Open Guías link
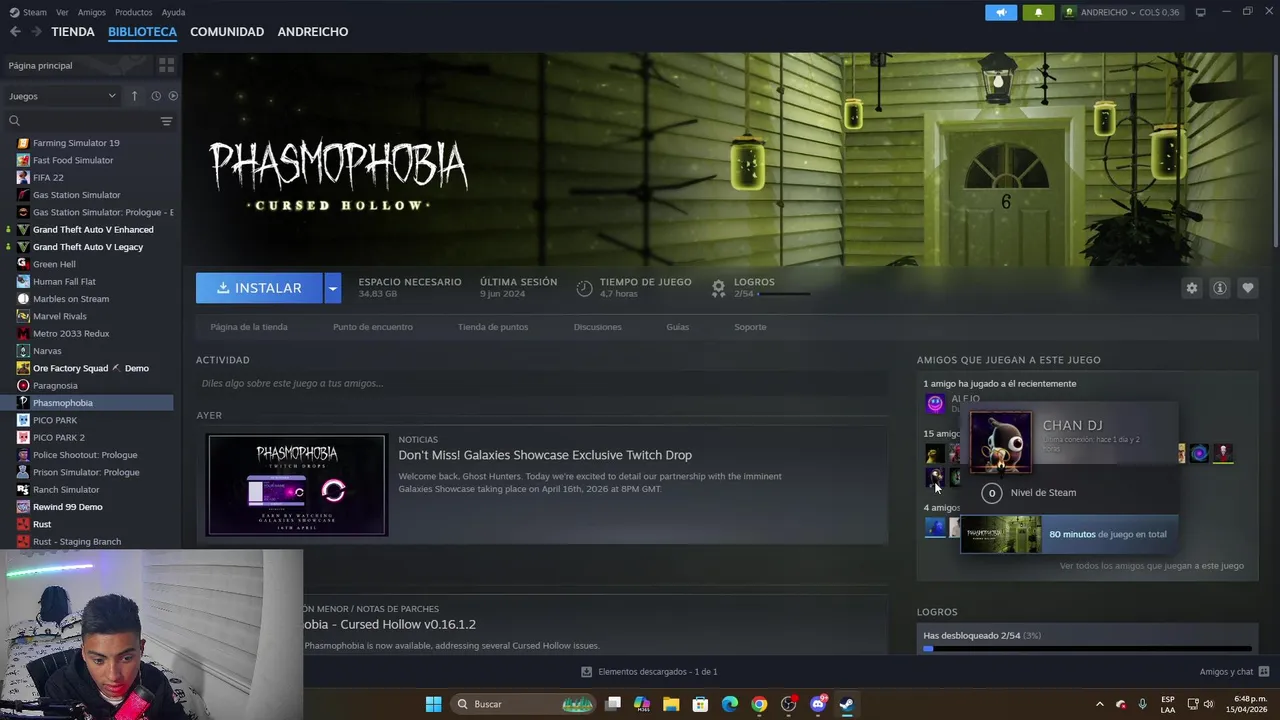Screen dimensions: 1280x720 678,327
